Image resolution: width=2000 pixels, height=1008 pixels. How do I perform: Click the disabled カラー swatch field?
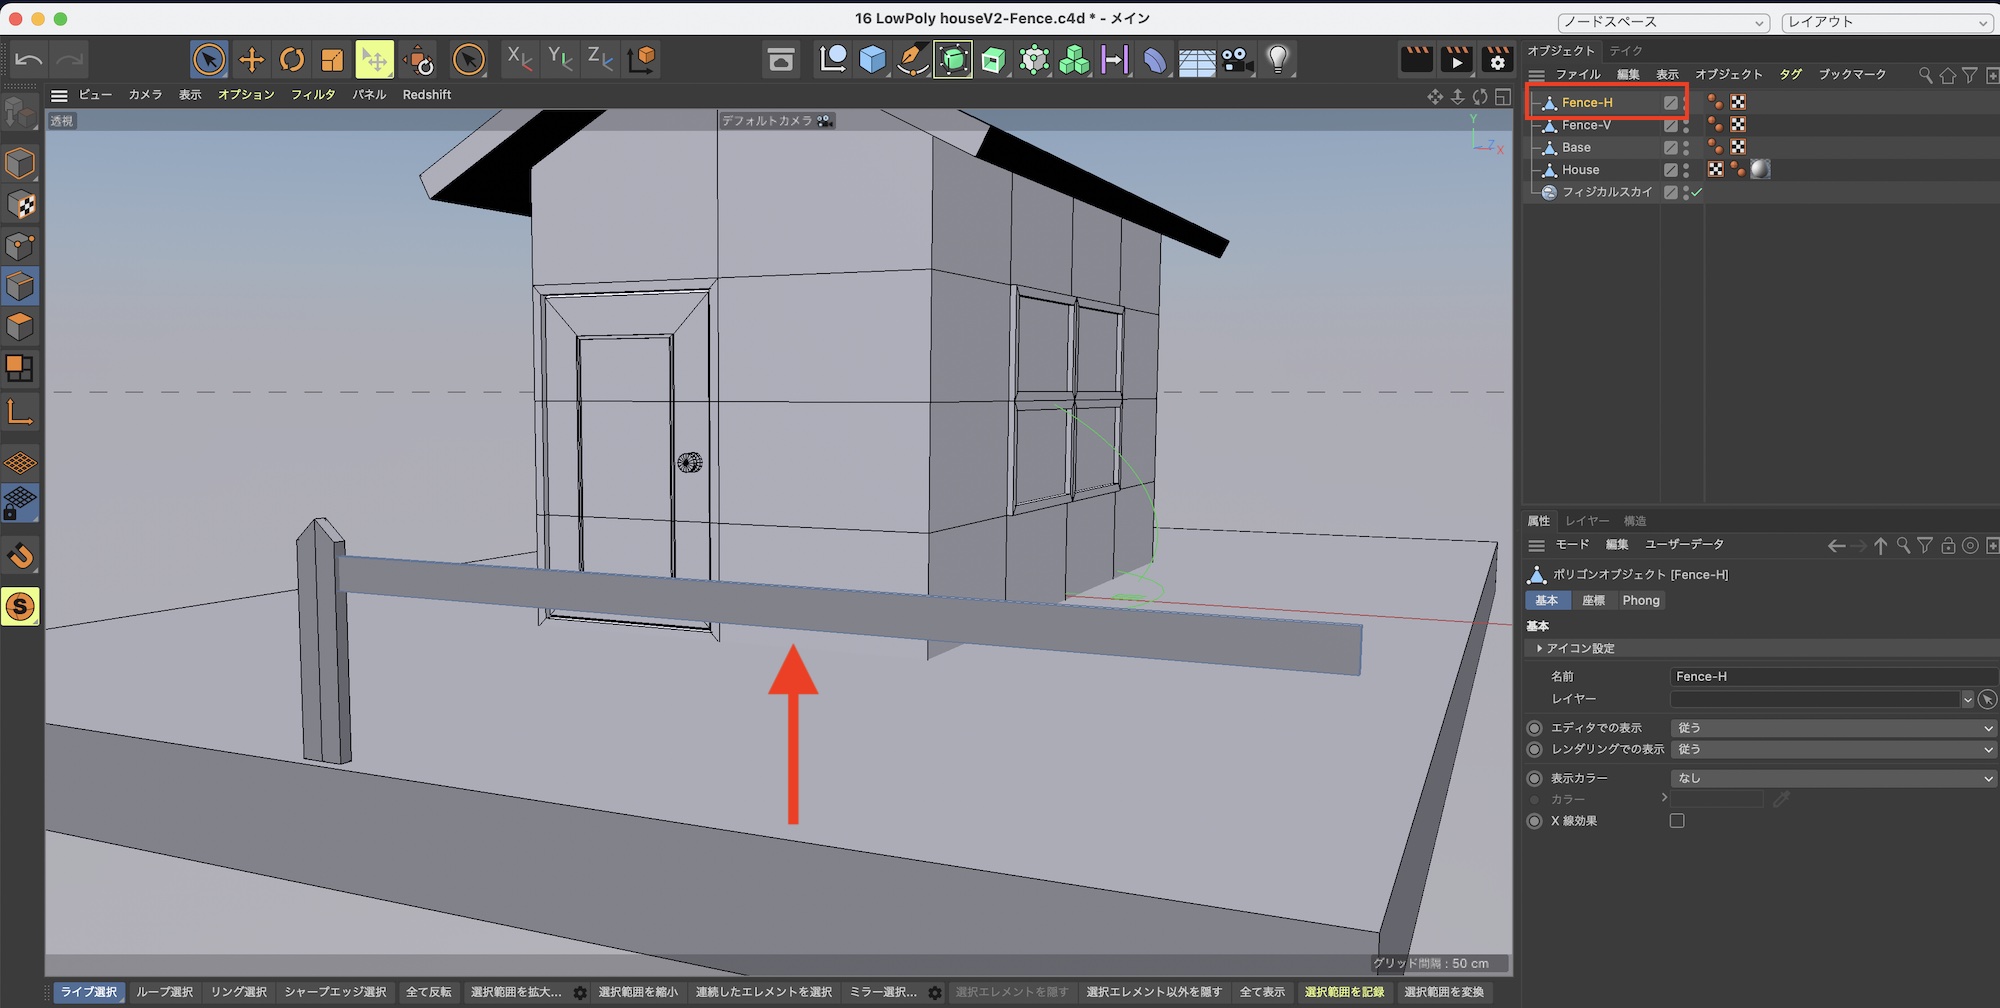point(1717,799)
